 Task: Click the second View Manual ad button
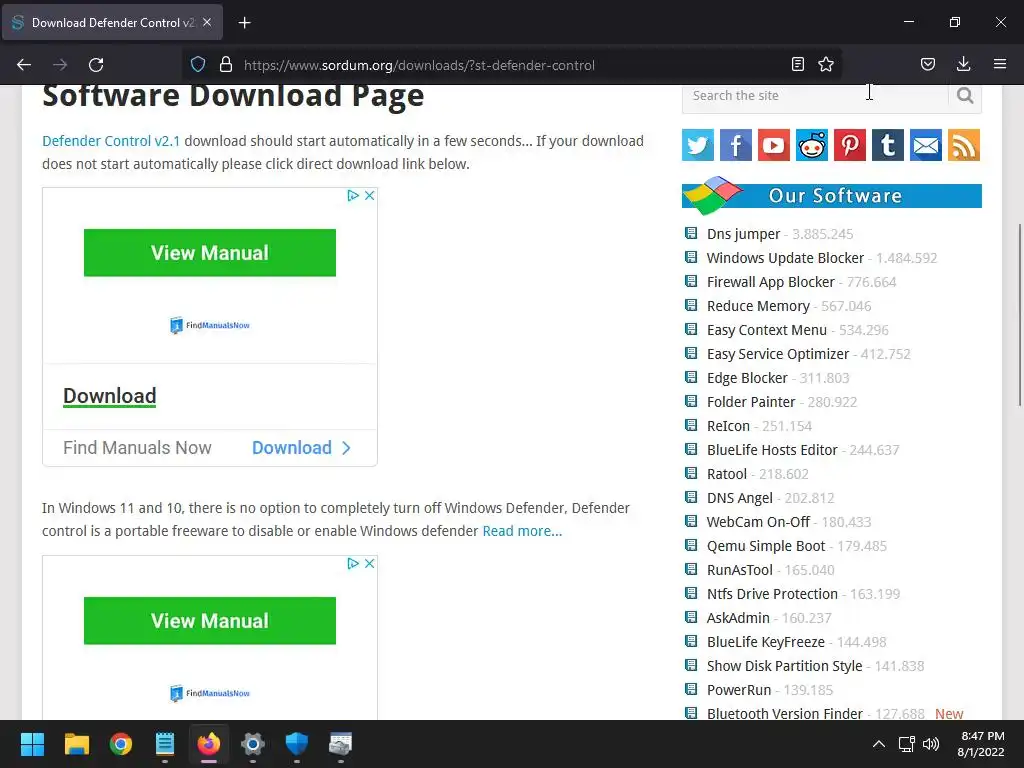[210, 620]
